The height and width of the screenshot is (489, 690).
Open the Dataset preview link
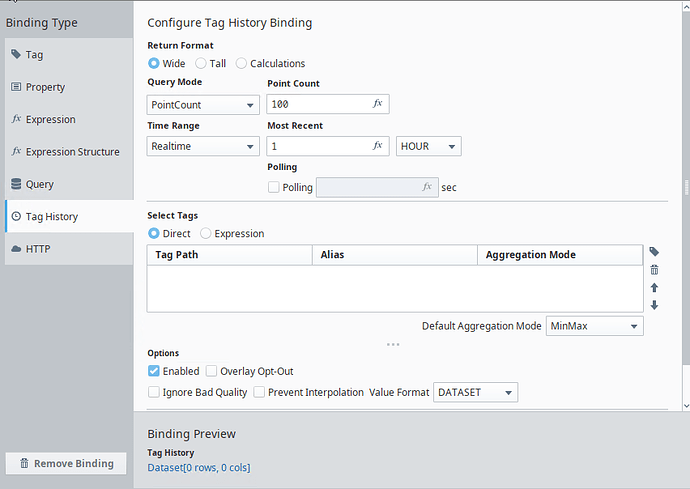point(198,467)
